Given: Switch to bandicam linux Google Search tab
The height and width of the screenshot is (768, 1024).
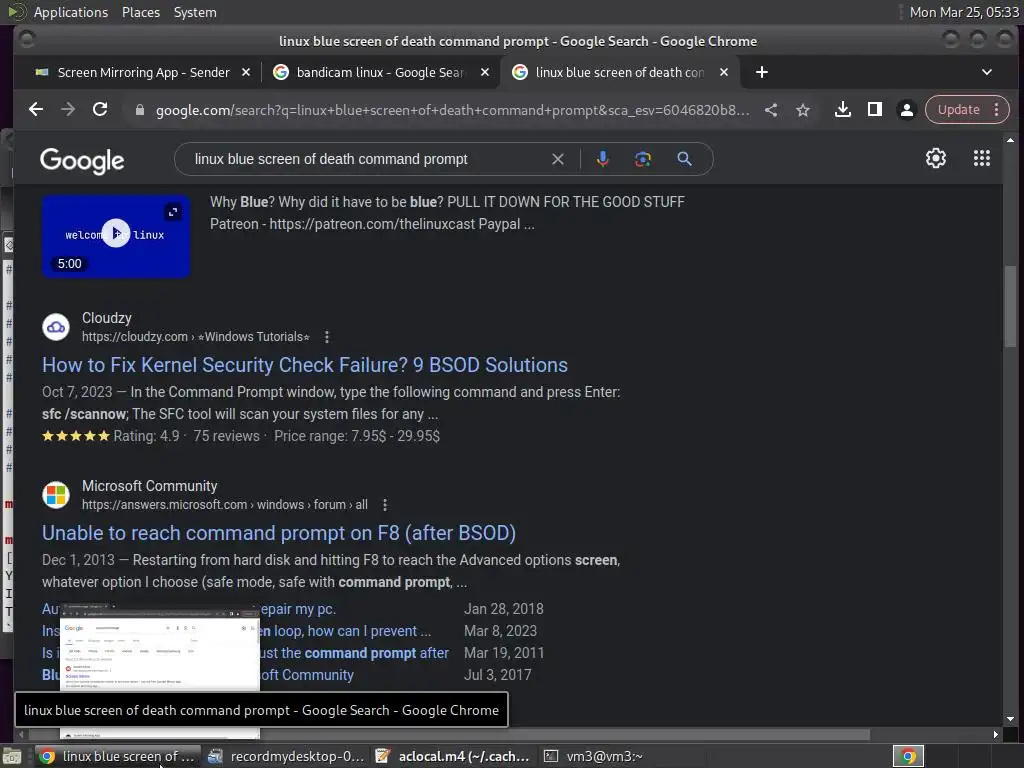Looking at the screenshot, I should (380, 72).
